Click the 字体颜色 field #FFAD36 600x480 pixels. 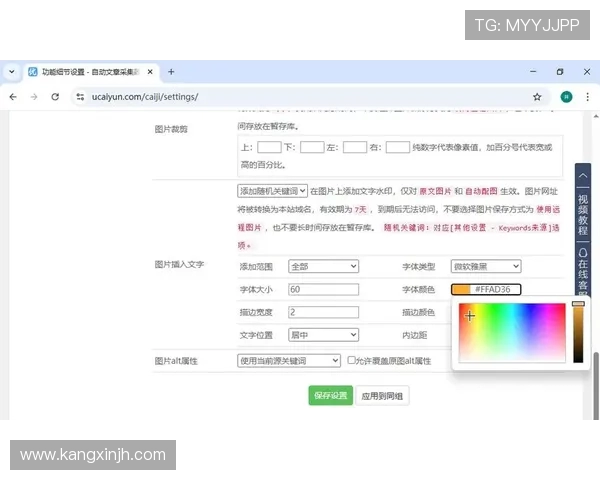[486, 289]
